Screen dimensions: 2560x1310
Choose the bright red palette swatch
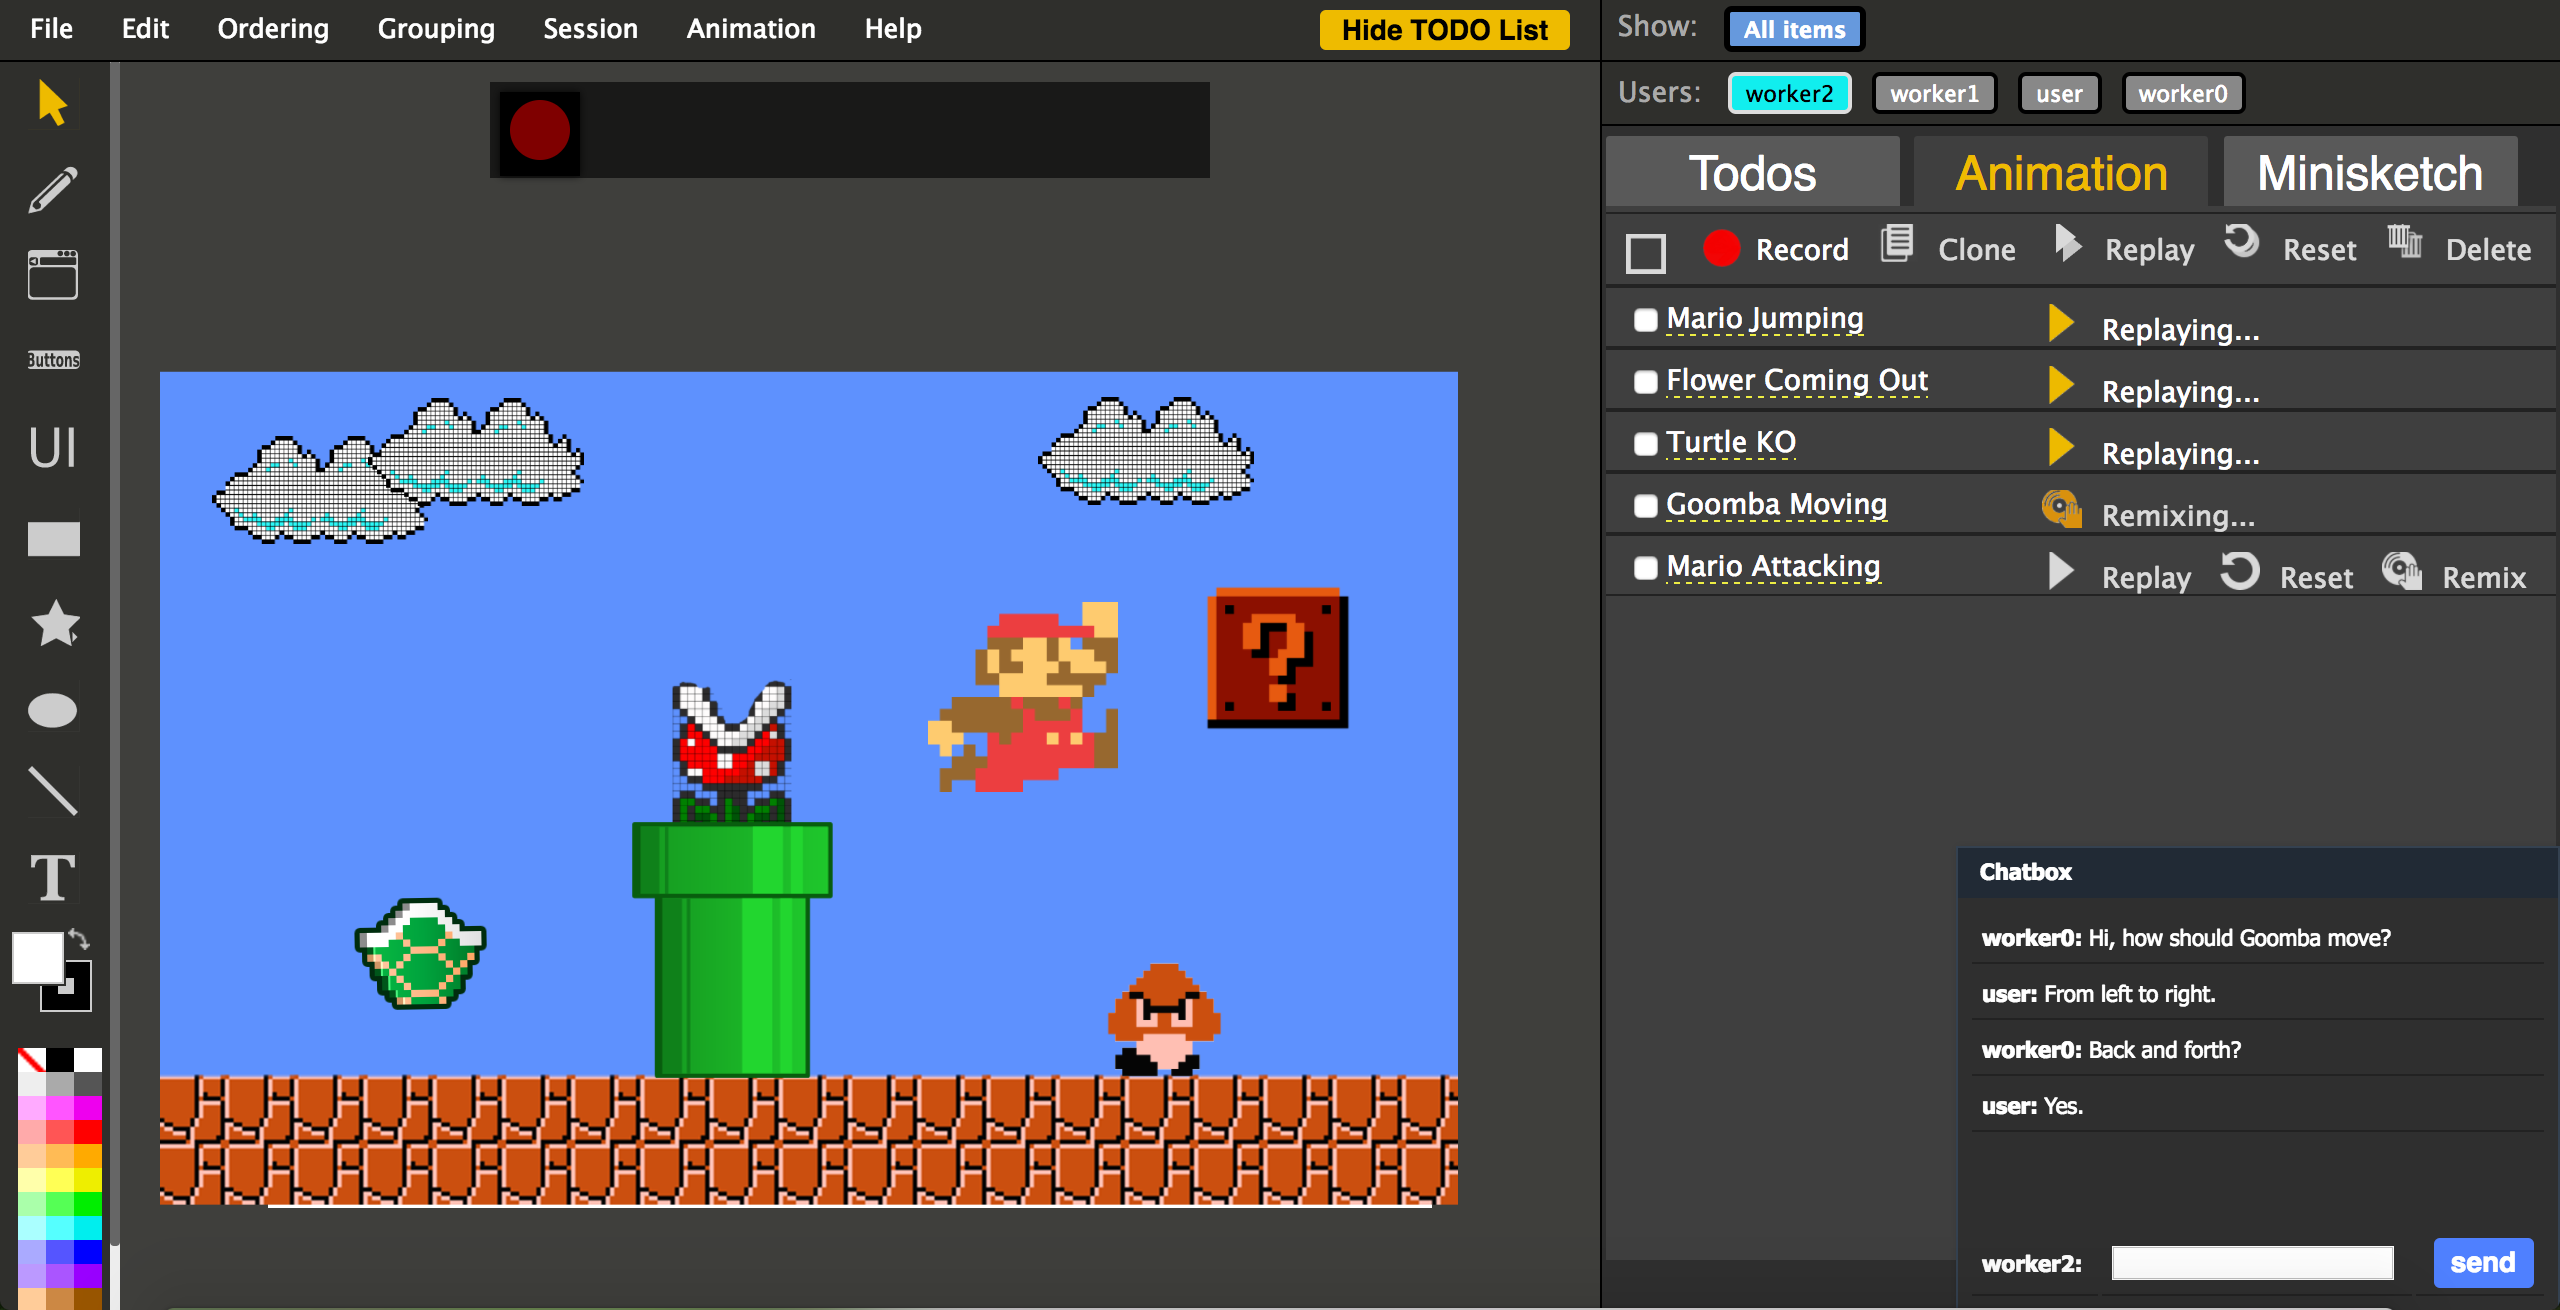88,1131
